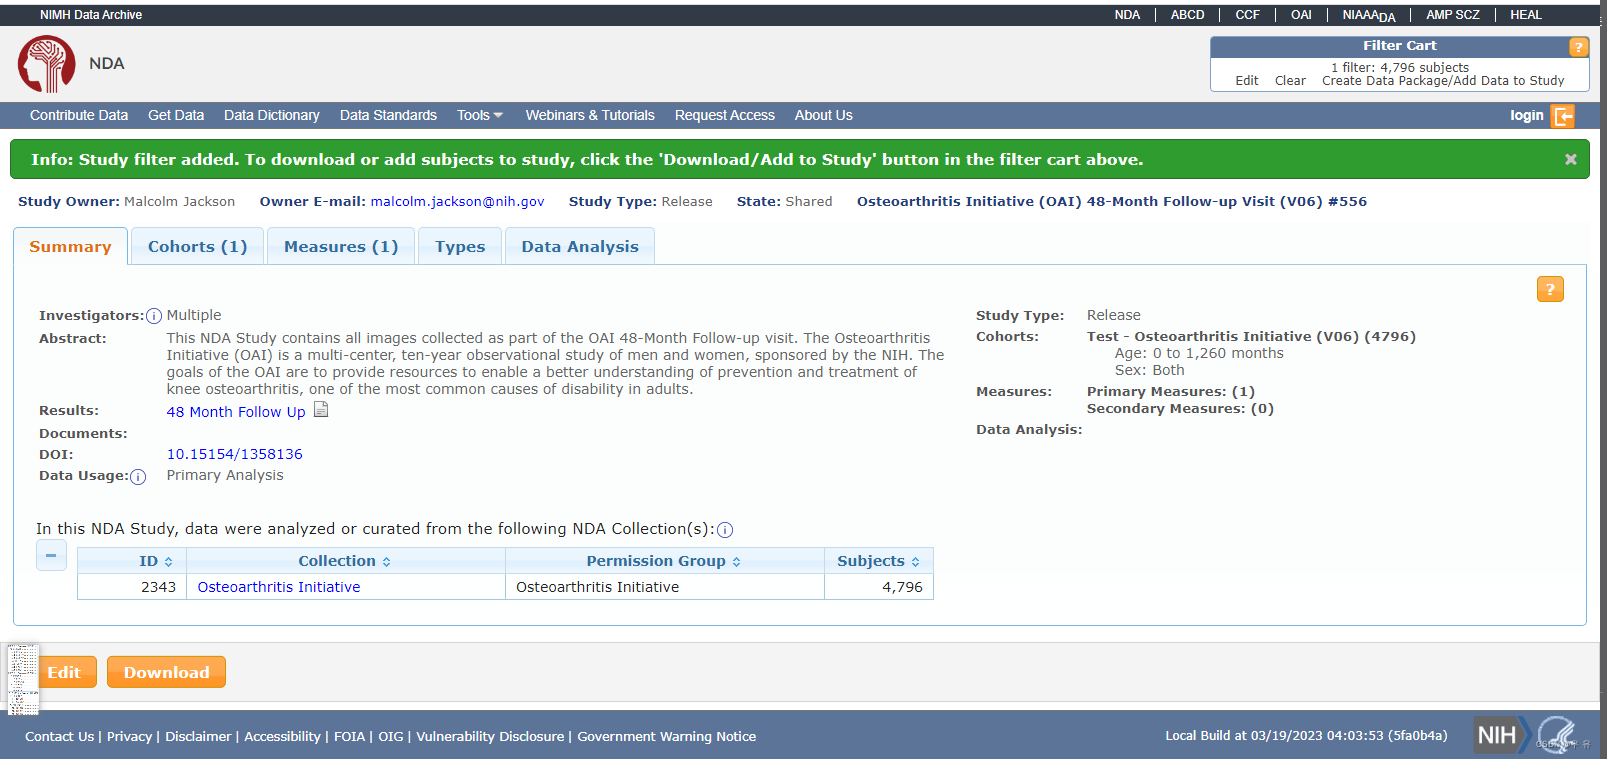Switch to the Cohorts (1) tab
Screen dimensions: 1607x759
coord(197,247)
